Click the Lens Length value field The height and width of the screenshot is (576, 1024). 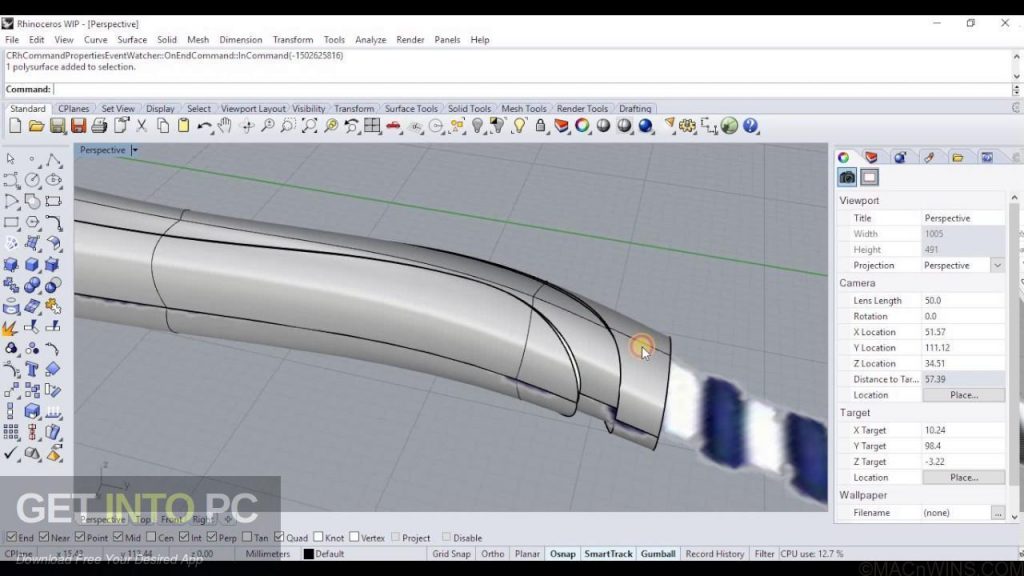(963, 300)
